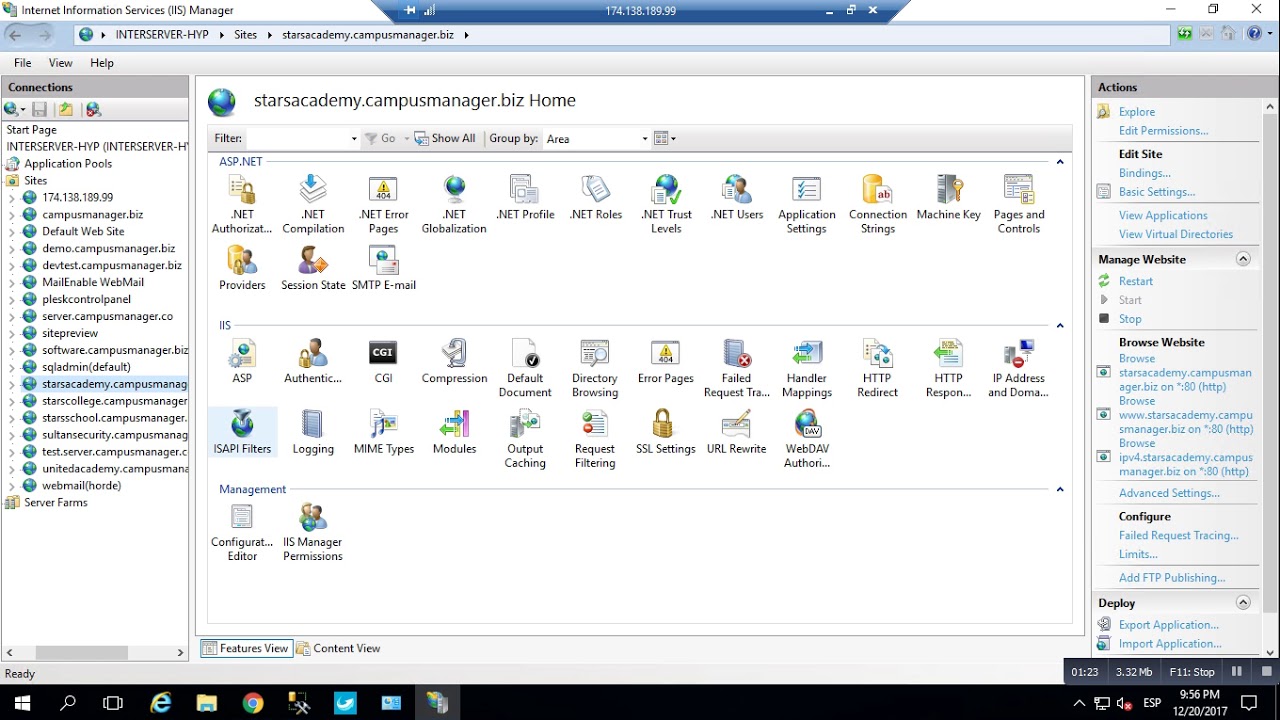
Task: Open the Logging feature
Action: pos(313,431)
